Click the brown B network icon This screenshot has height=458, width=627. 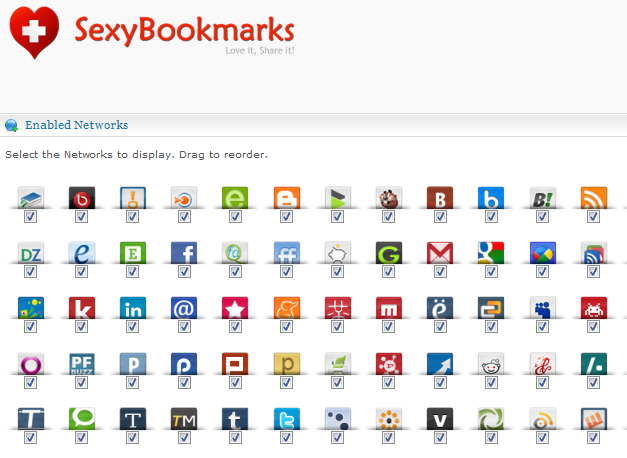440,198
